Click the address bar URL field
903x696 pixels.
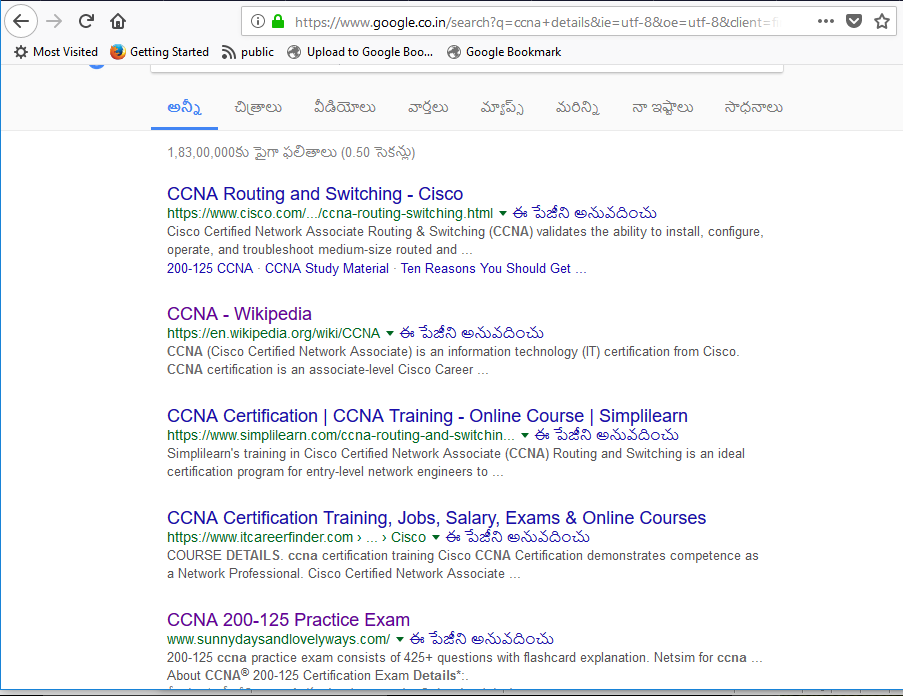(x=536, y=22)
